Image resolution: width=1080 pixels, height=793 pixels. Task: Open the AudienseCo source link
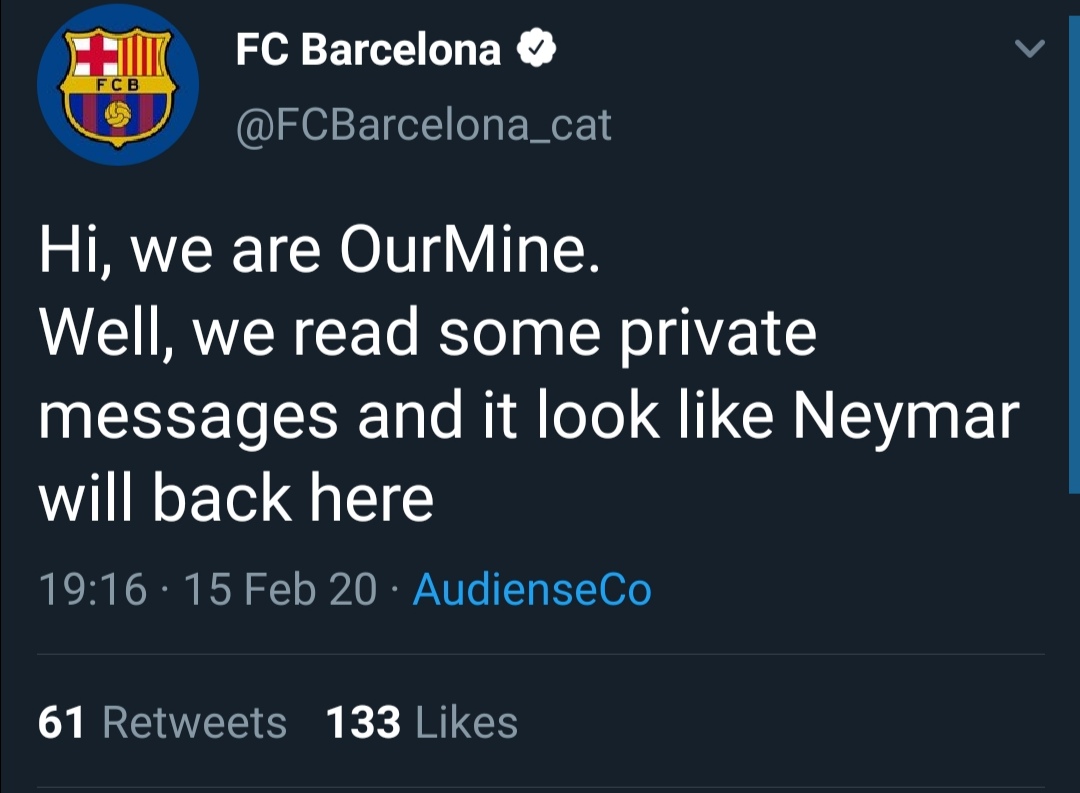(532, 589)
